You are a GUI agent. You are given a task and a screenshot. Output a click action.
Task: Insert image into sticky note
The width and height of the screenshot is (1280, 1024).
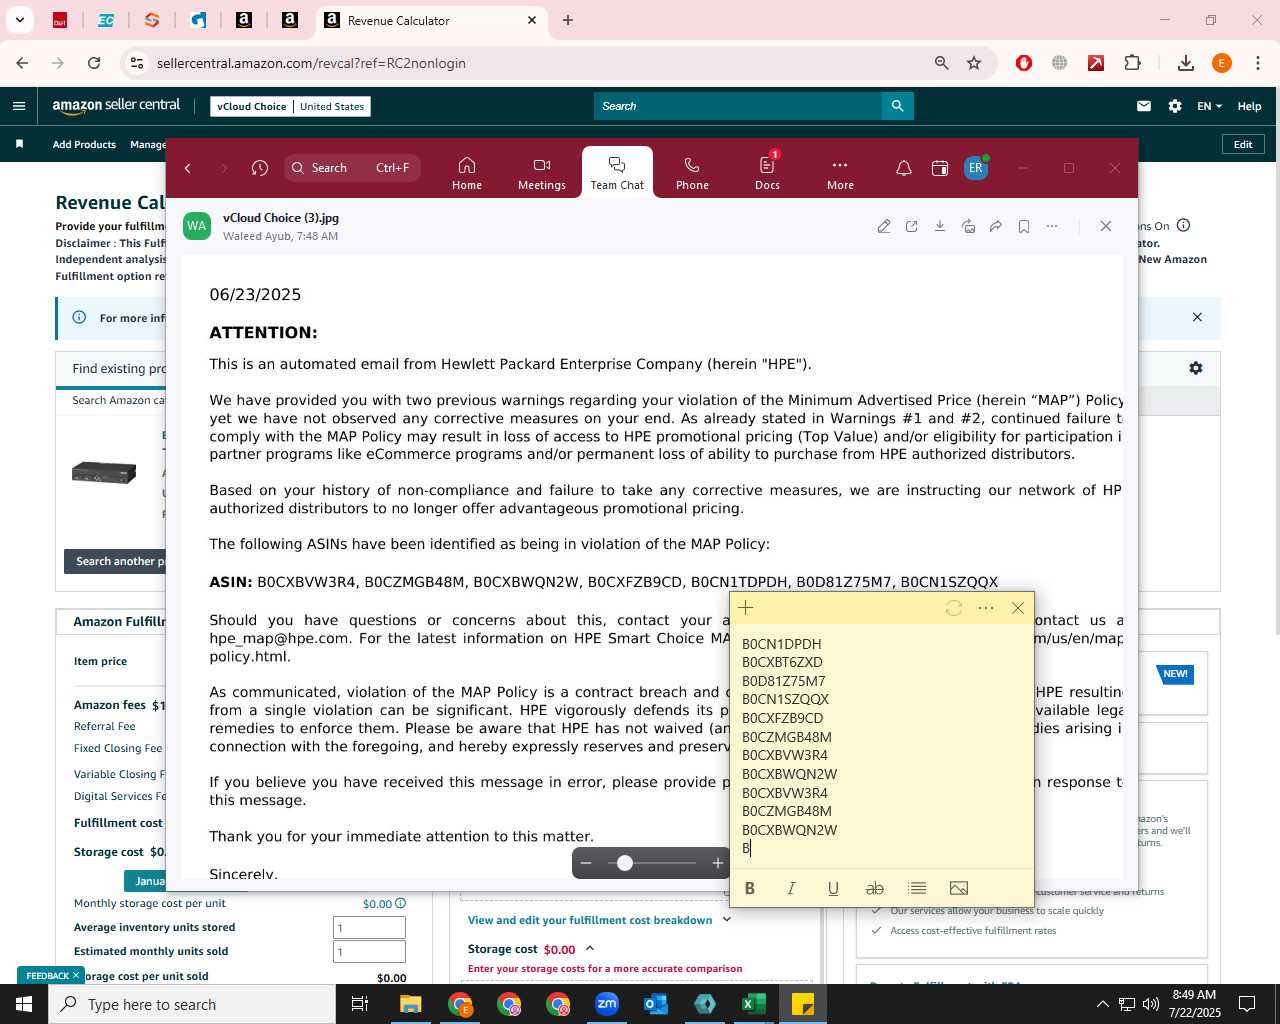[x=959, y=888]
